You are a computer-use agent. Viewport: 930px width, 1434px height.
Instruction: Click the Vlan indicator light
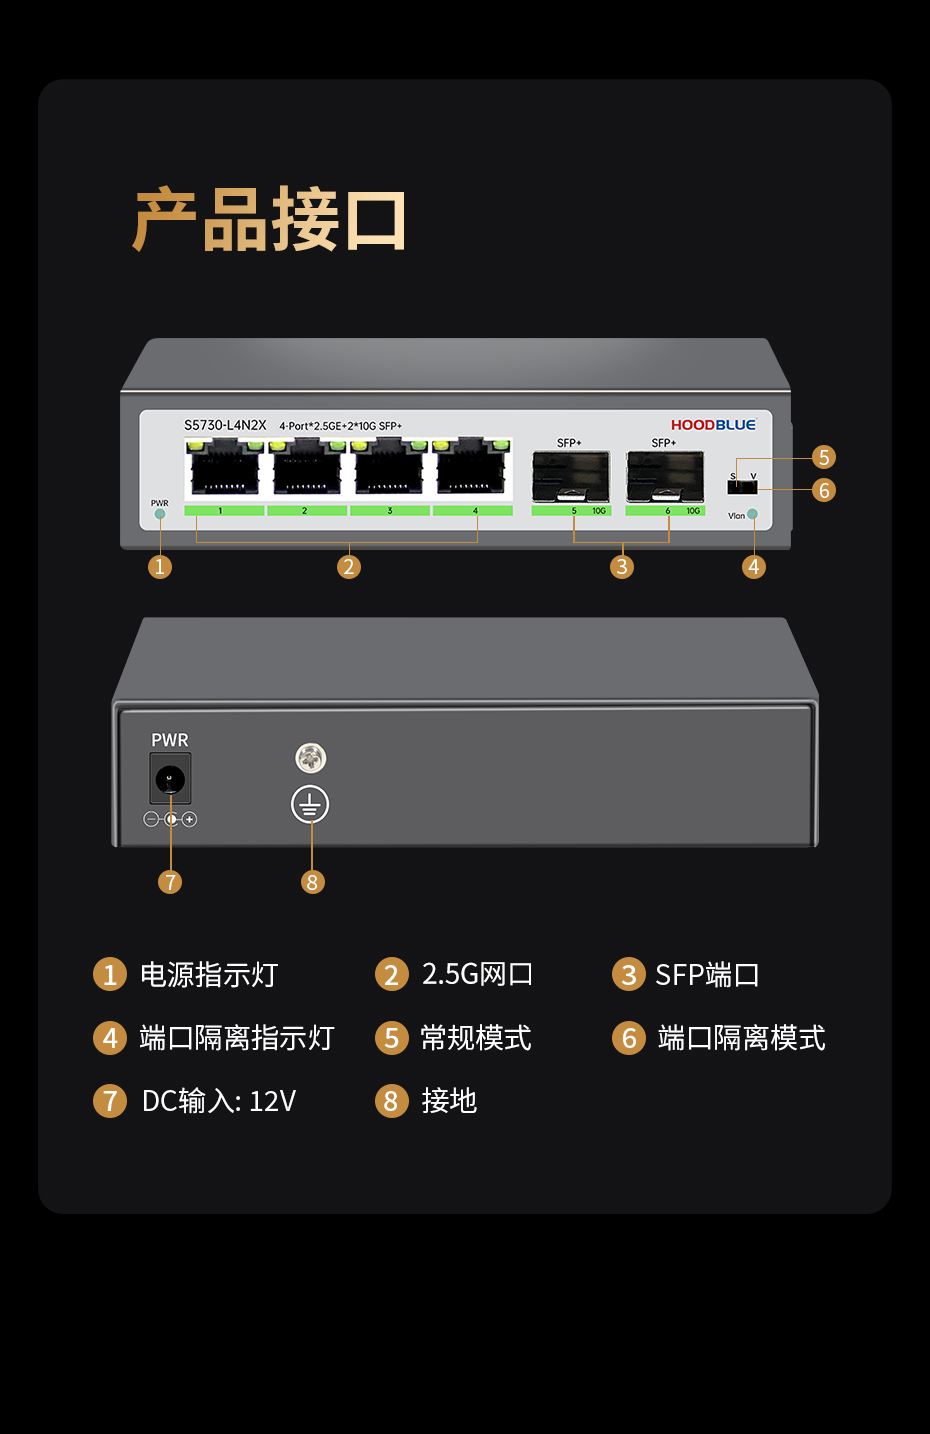(x=753, y=514)
